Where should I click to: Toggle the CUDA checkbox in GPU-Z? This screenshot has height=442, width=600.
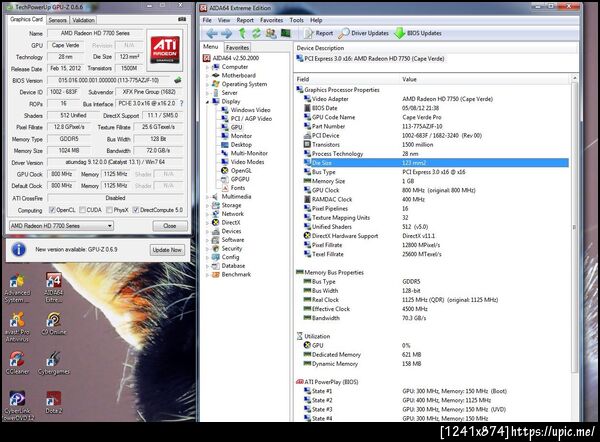pos(82,210)
